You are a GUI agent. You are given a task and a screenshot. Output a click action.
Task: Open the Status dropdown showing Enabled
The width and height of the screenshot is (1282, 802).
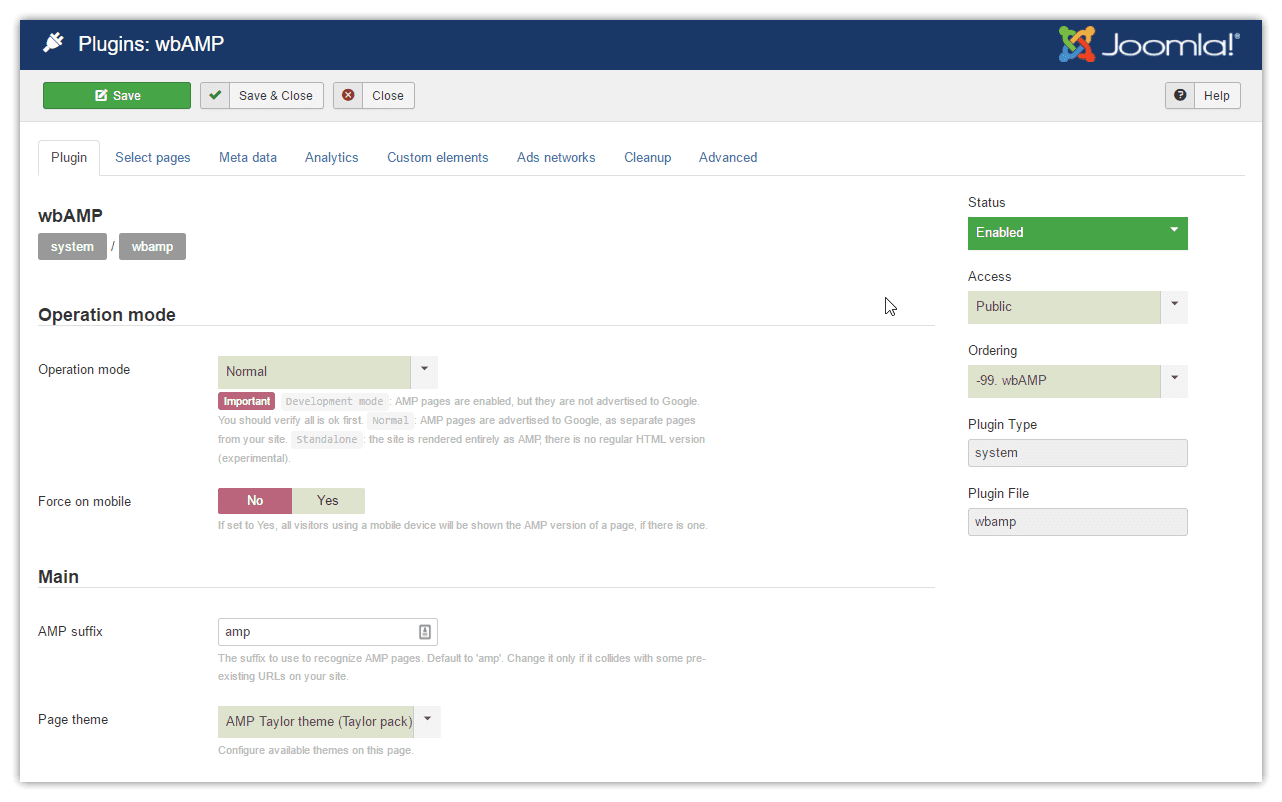[x=1078, y=233]
